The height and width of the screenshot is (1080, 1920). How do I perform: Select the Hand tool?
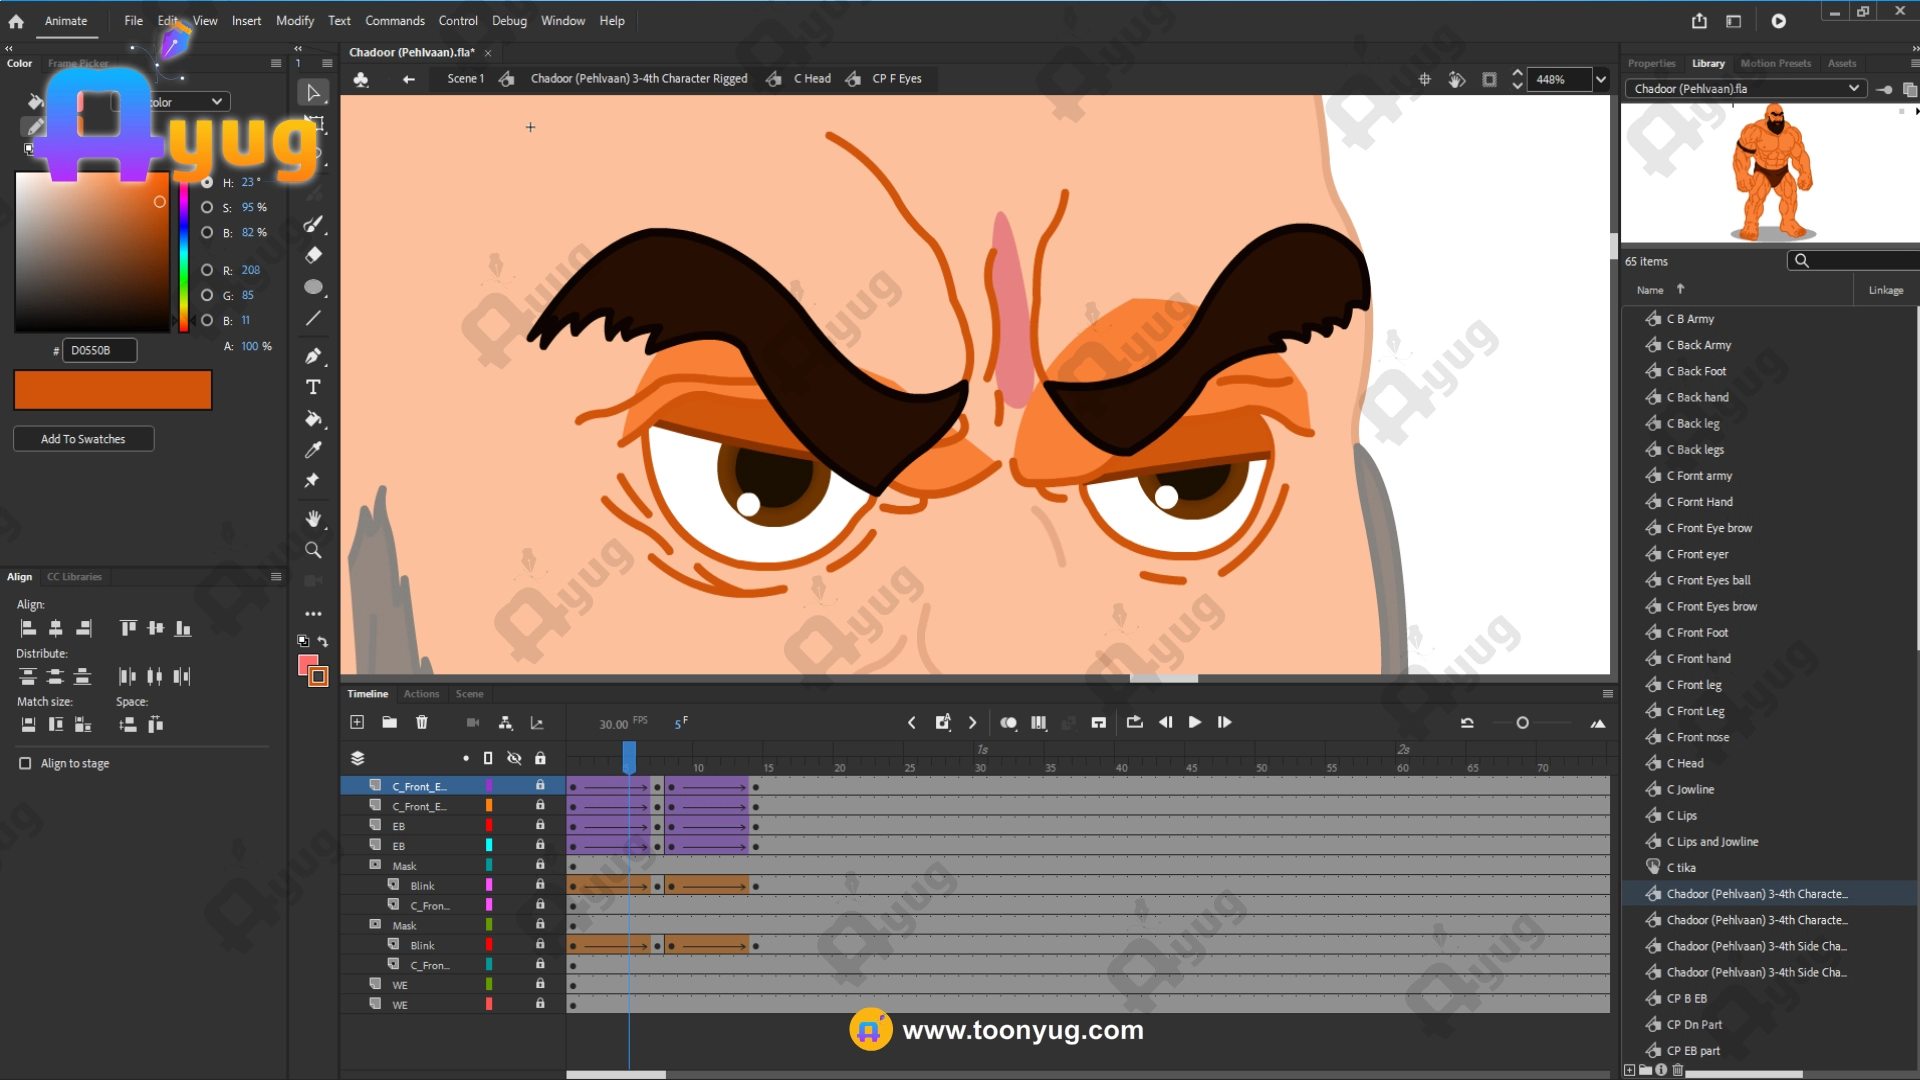pos(313,518)
